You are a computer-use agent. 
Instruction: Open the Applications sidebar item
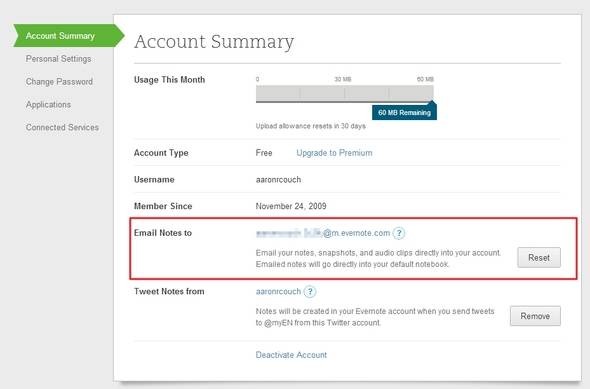[x=48, y=105]
